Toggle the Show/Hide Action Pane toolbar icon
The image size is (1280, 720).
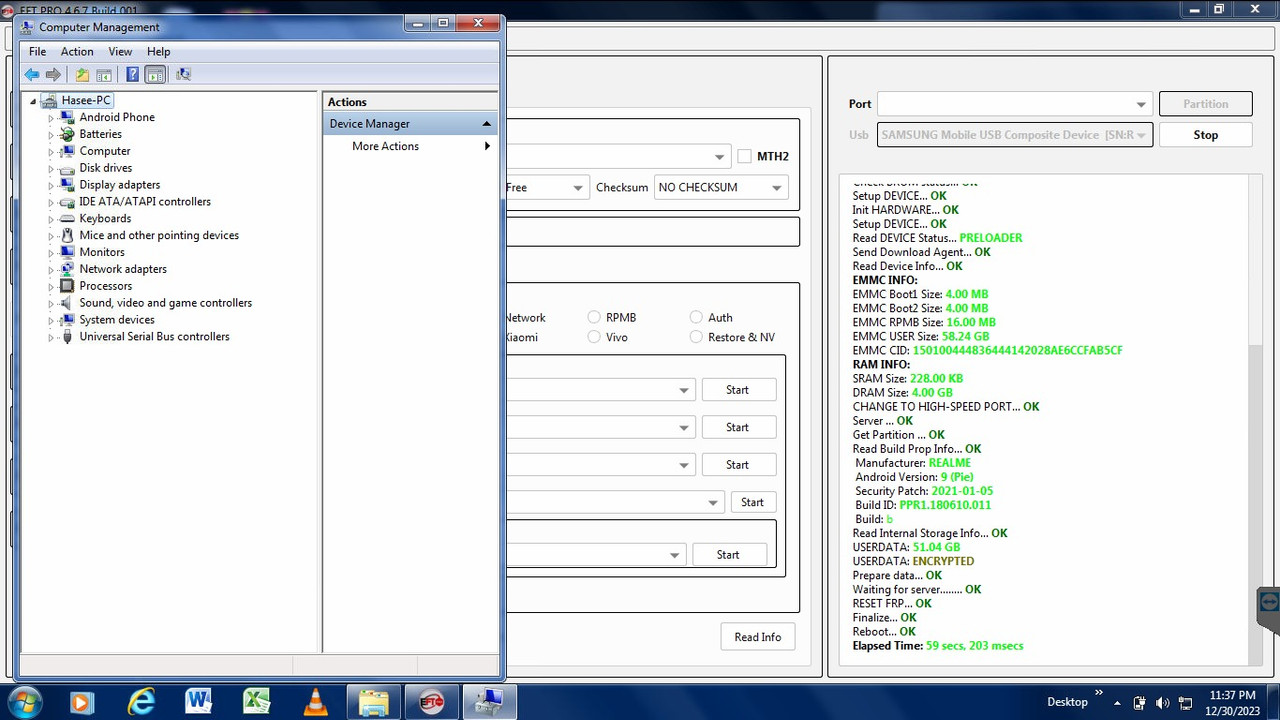[x=155, y=74]
